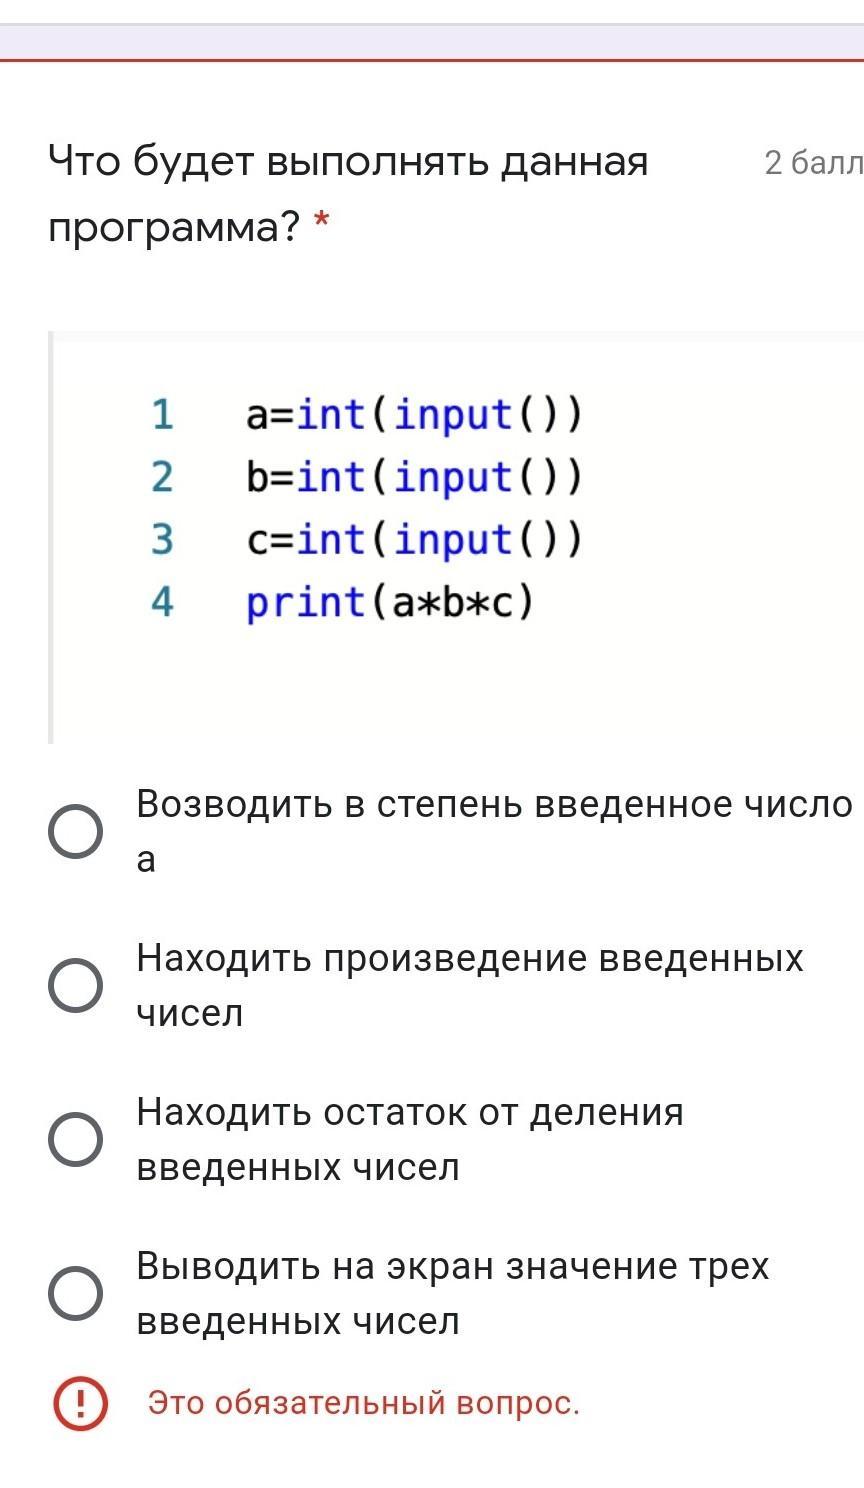
Task: Choose the radio circle for "Находить произведение введенных чисел"
Action: click(x=75, y=986)
